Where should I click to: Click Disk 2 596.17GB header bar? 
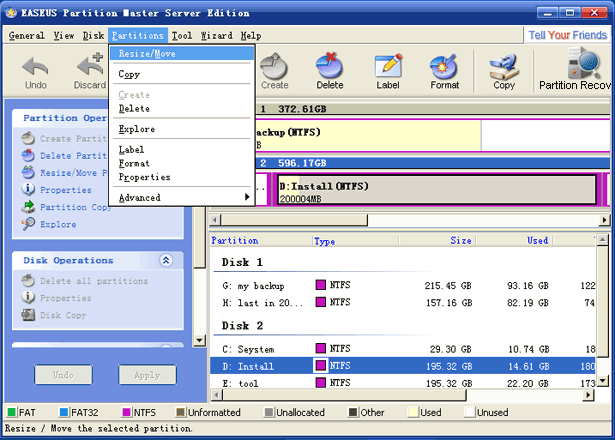point(432,163)
